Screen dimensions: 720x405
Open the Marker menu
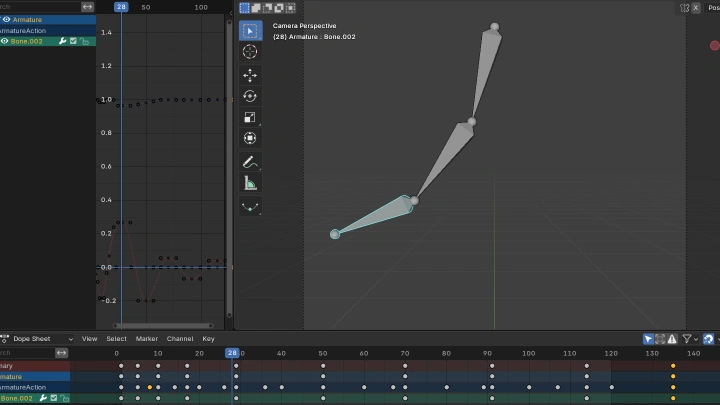pos(147,339)
